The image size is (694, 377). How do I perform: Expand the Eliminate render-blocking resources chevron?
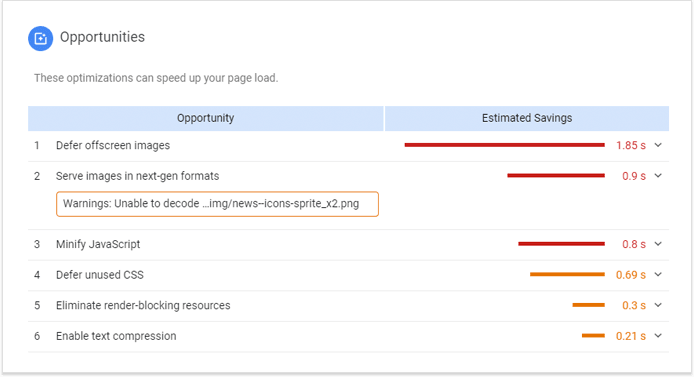658,305
